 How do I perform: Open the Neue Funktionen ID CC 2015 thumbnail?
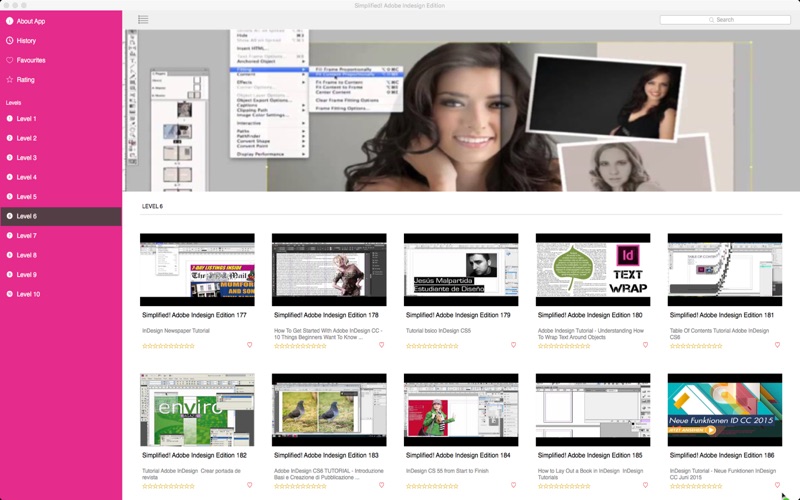point(724,410)
